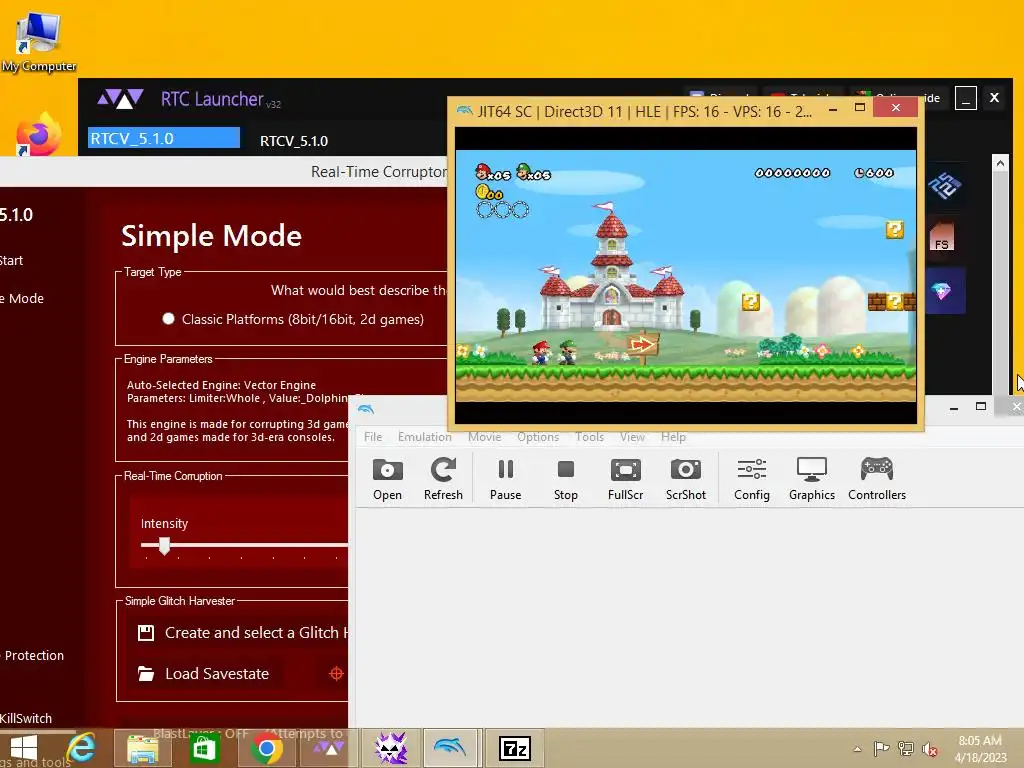The width and height of the screenshot is (1024, 768).
Task: Open the View menu in Dolphin
Action: 632,437
